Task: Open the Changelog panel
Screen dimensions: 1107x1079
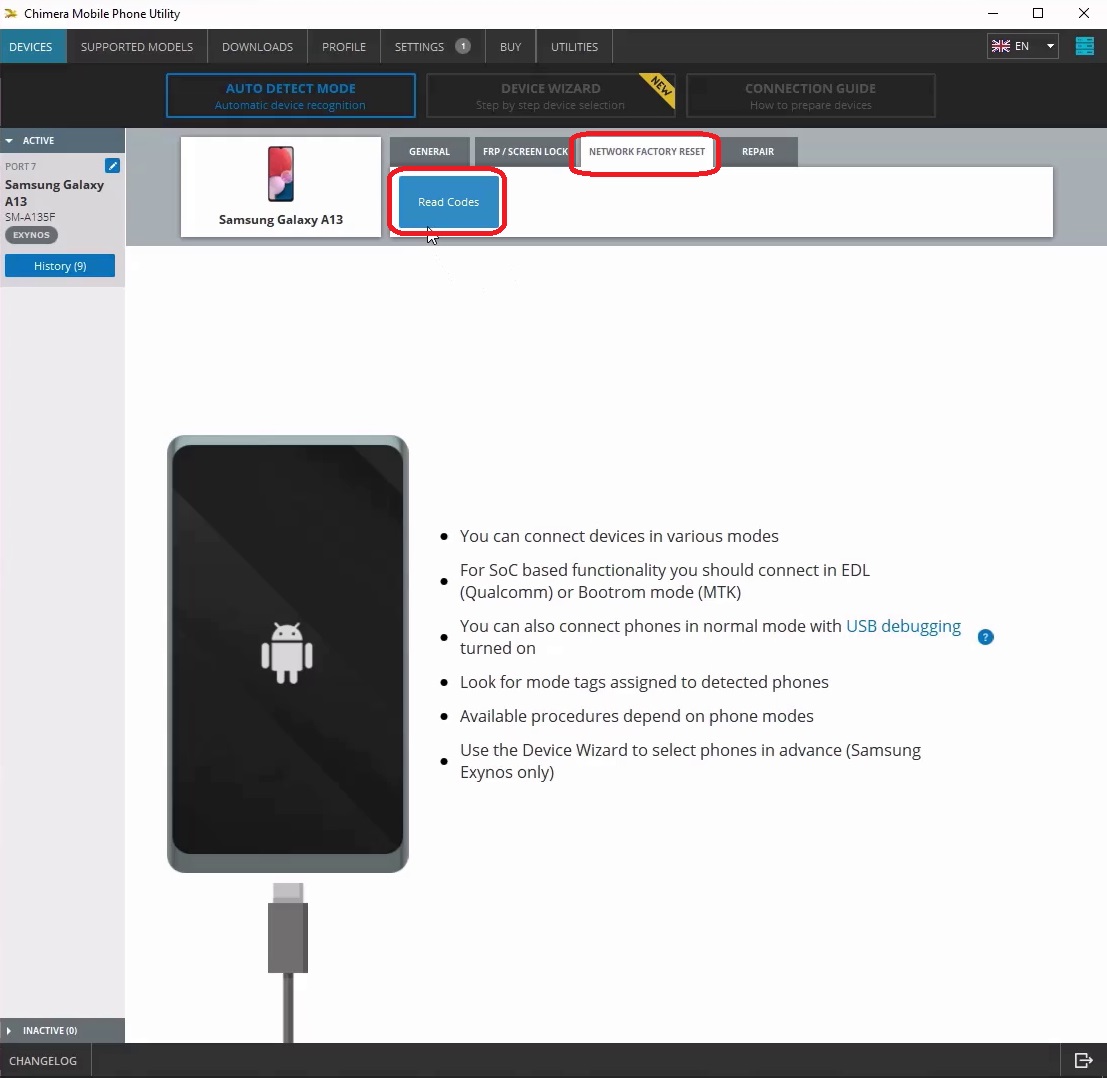Action: tap(43, 1061)
